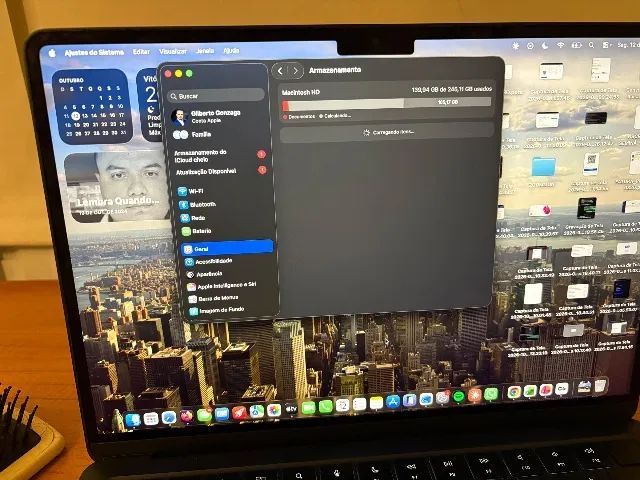Open the Janela menu

205,51
